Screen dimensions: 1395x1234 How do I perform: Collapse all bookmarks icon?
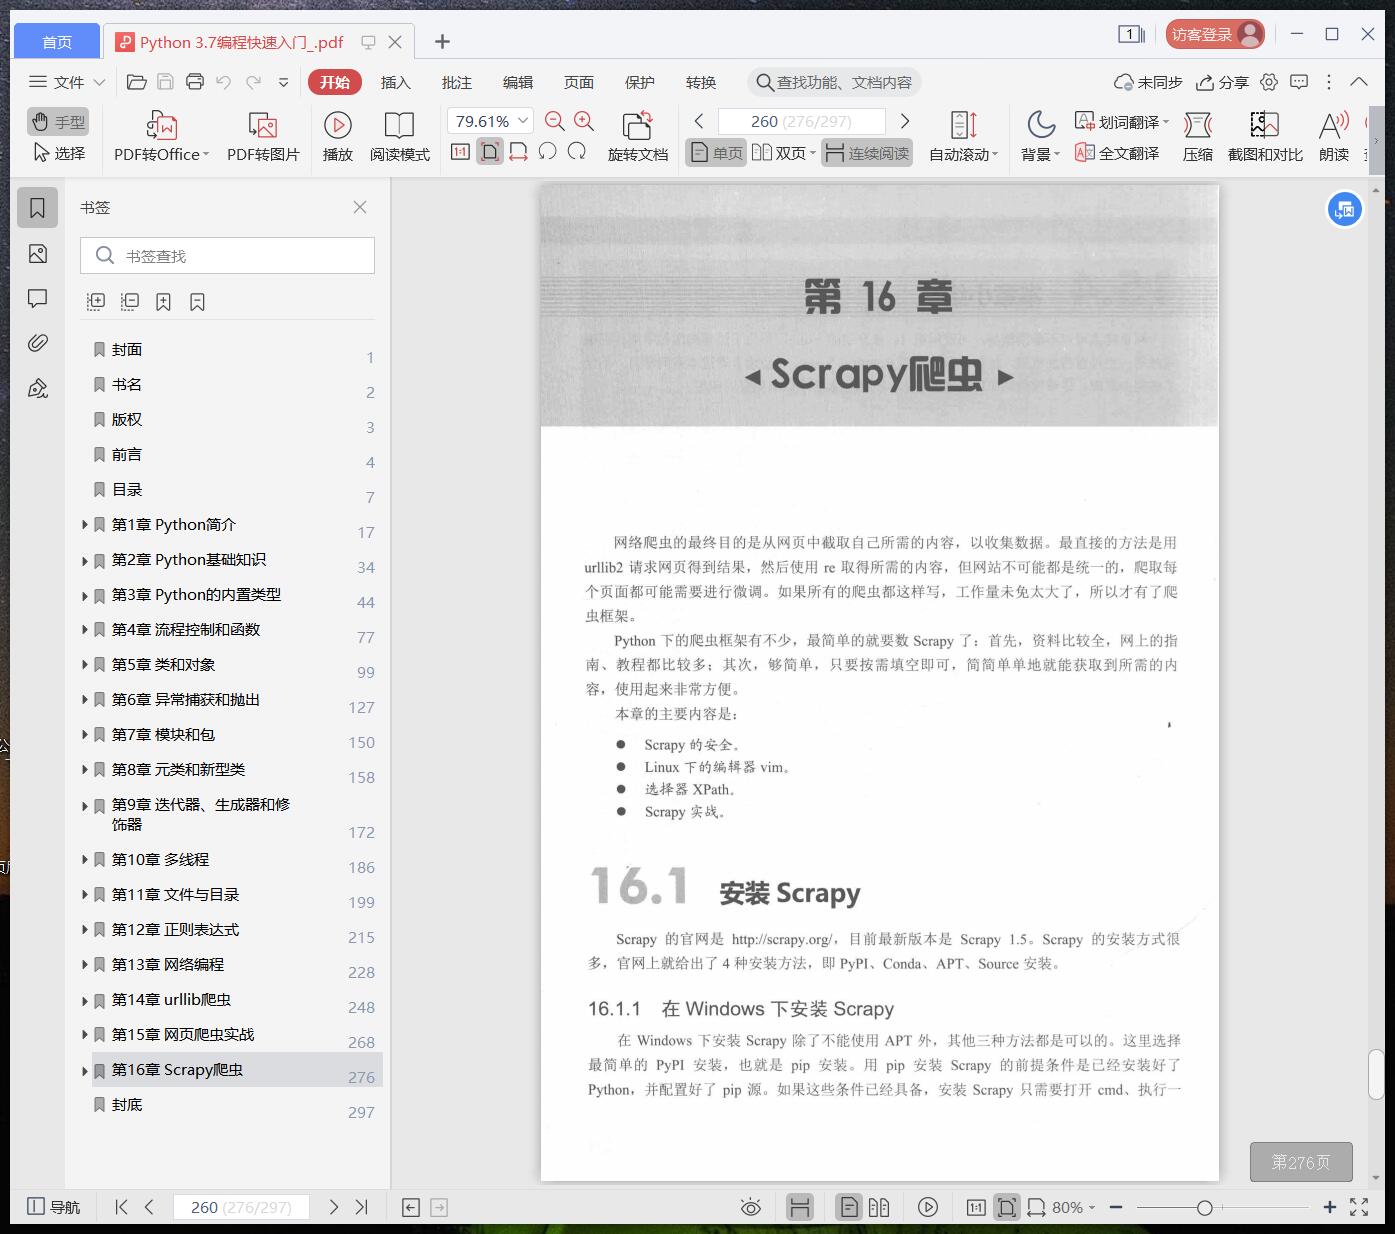coord(130,301)
